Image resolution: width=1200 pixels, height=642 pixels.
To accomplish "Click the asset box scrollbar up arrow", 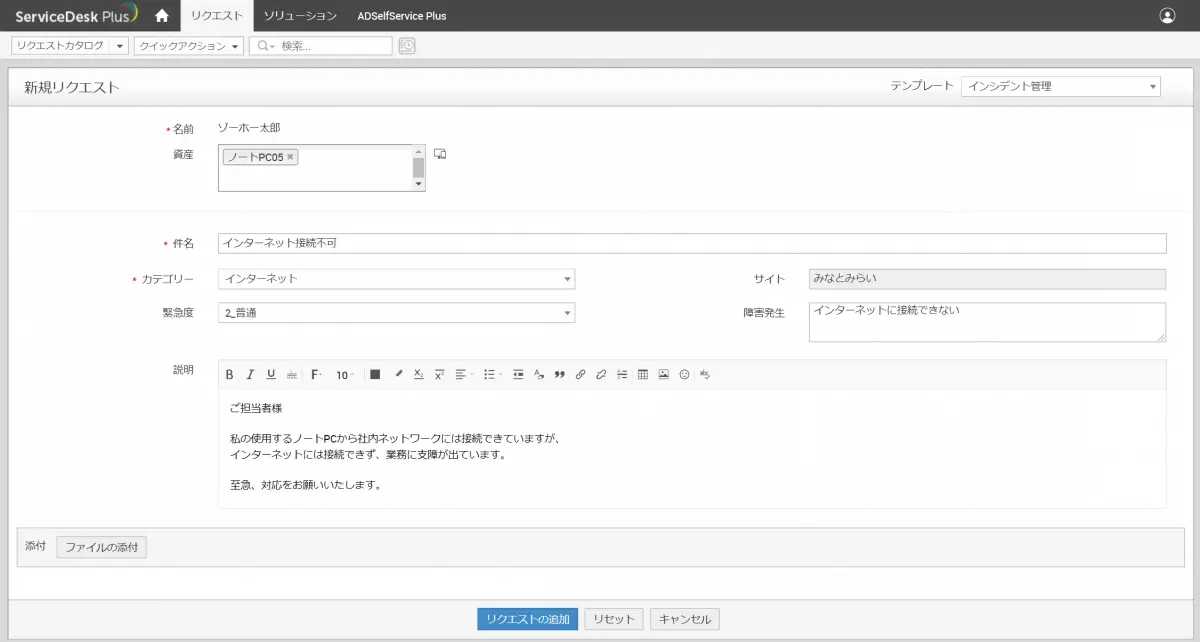I will pos(418,151).
